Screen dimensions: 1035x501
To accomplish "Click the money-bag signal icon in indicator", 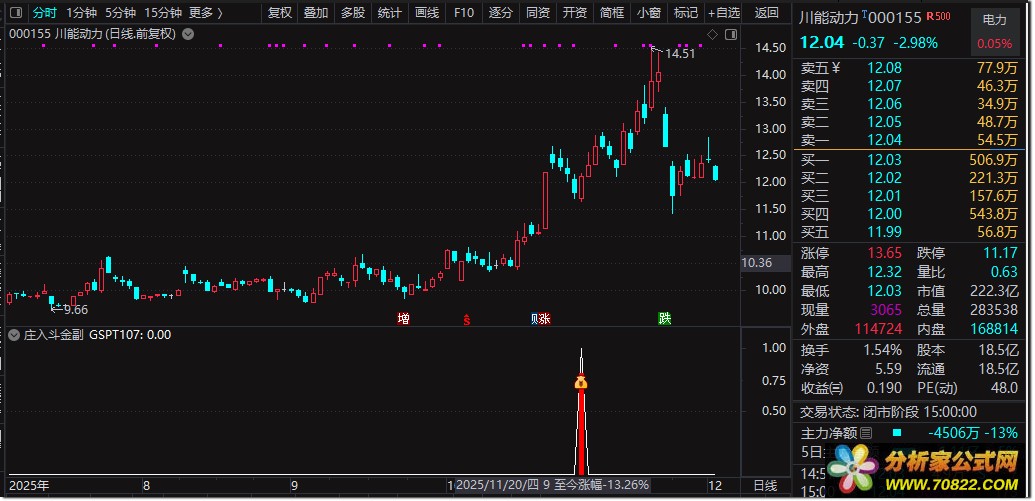I will [x=581, y=382].
